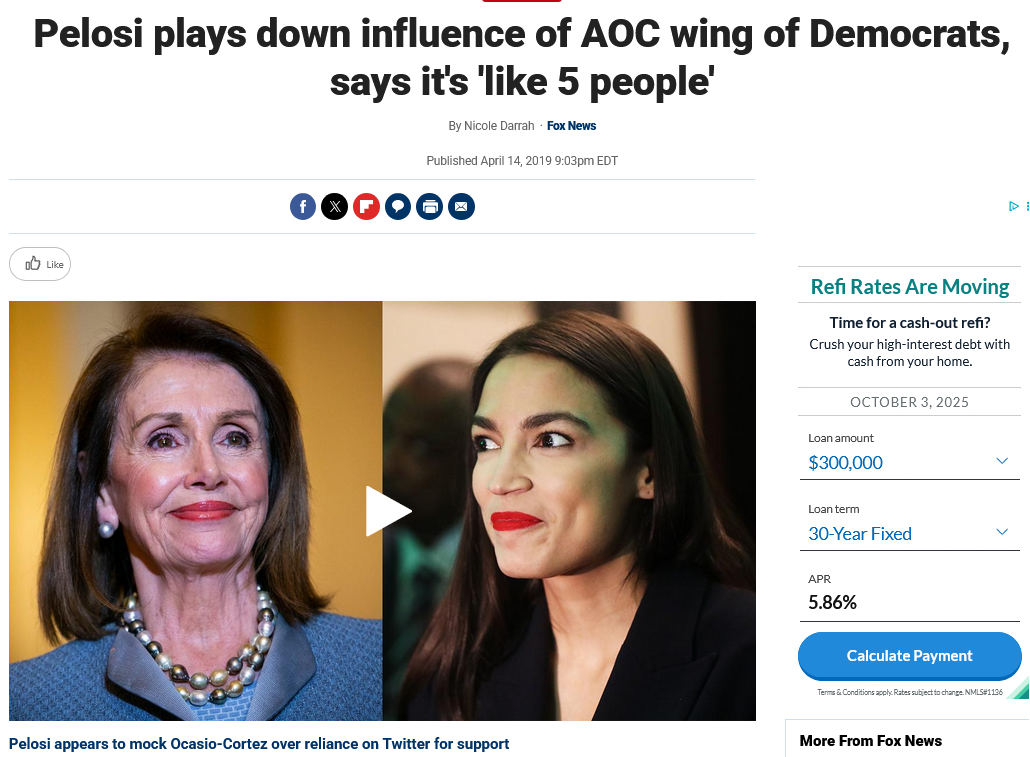Open the Loan term 30-Year Fixed dropdown
This screenshot has height=757, width=1030.
(x=1002, y=532)
